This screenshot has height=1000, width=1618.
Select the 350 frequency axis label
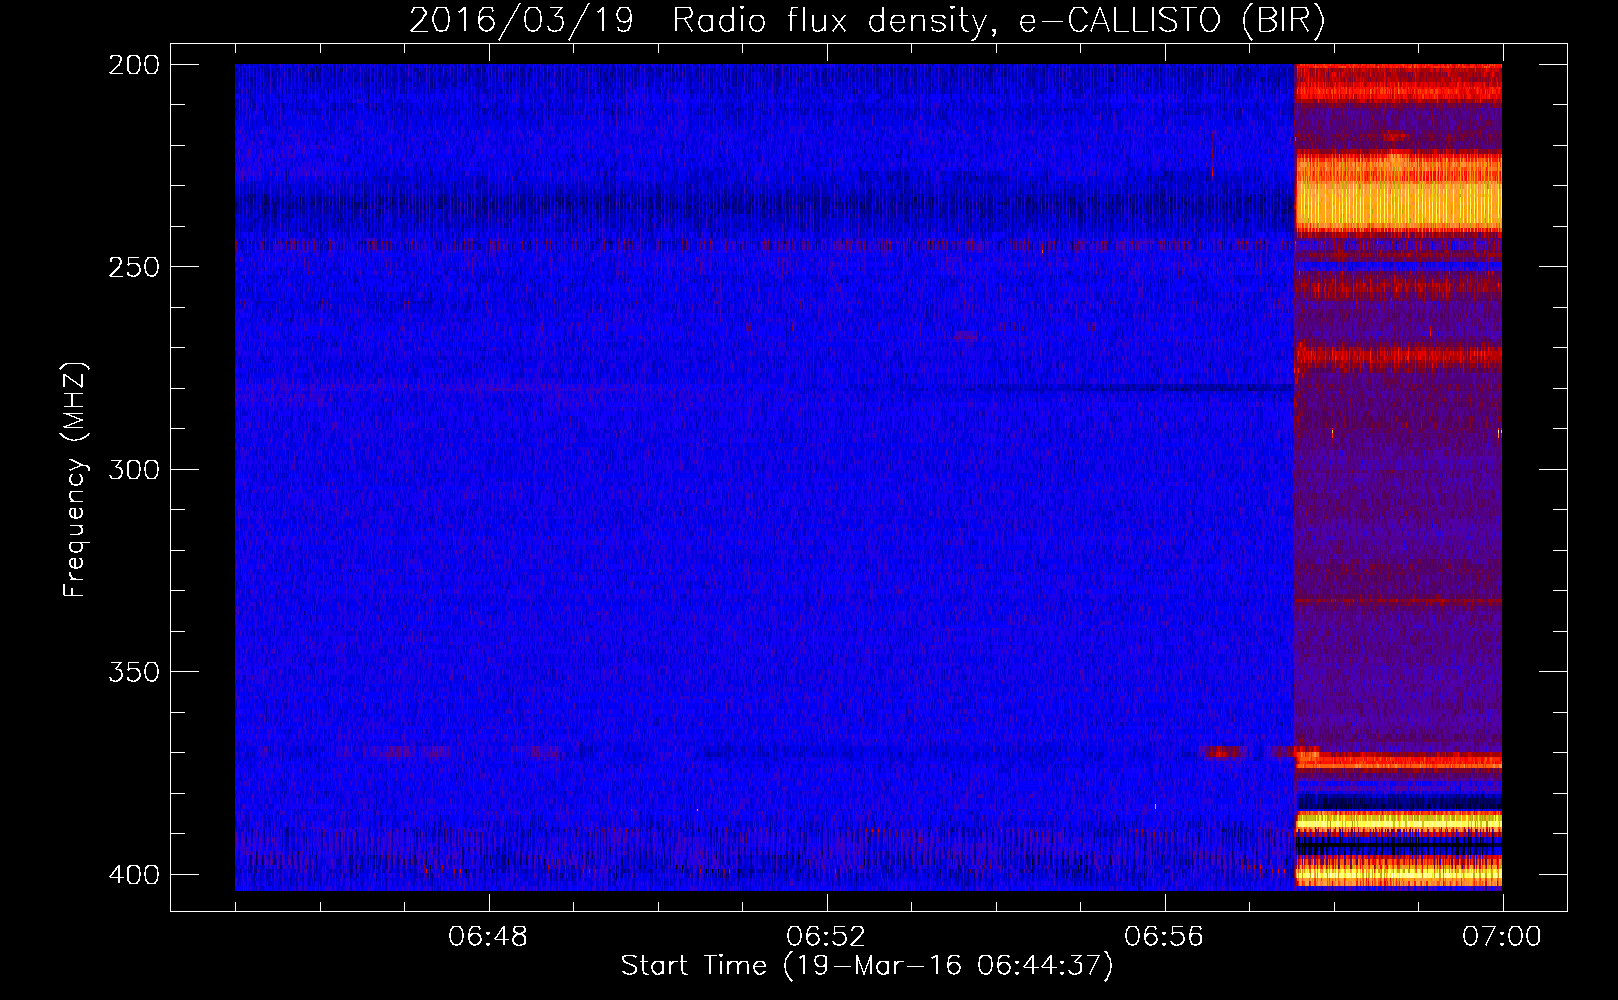[133, 671]
